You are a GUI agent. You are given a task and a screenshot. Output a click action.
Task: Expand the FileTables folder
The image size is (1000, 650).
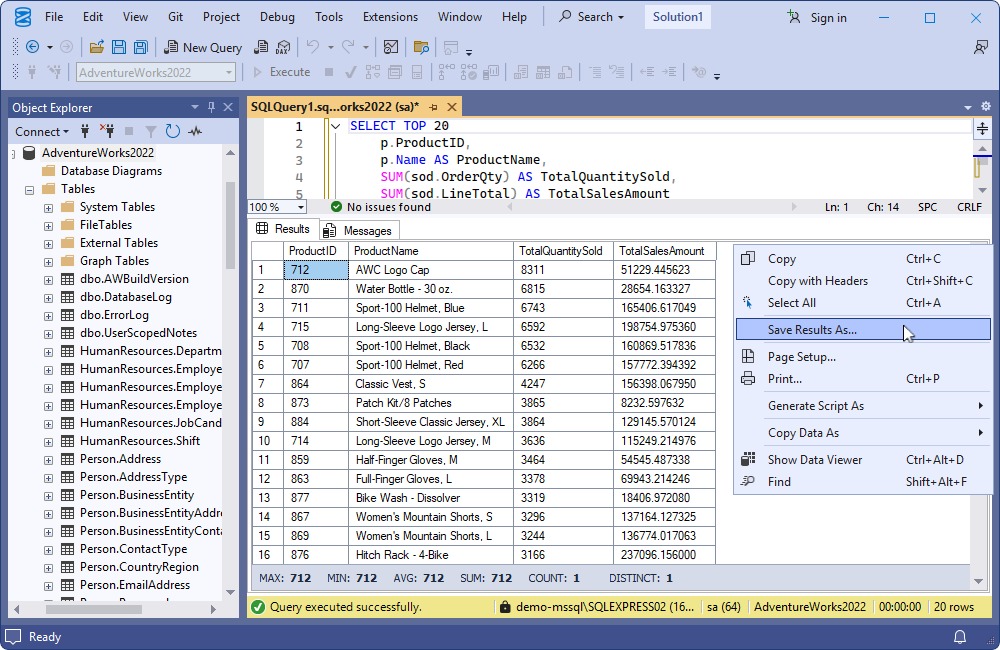[x=48, y=226]
